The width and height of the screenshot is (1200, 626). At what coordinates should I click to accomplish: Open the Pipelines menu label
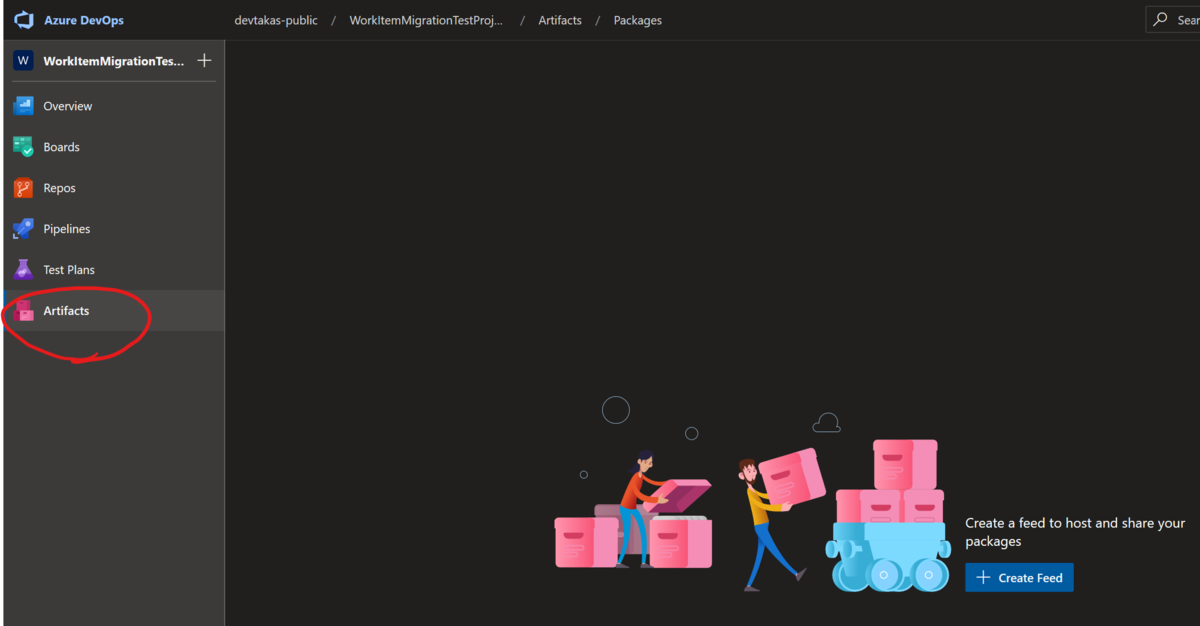(x=67, y=229)
